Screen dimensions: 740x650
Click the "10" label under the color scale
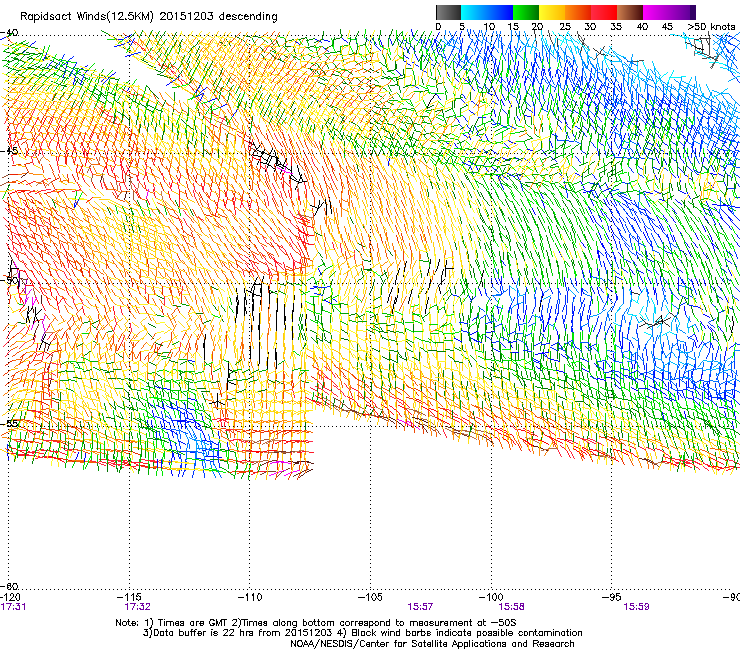(x=489, y=27)
